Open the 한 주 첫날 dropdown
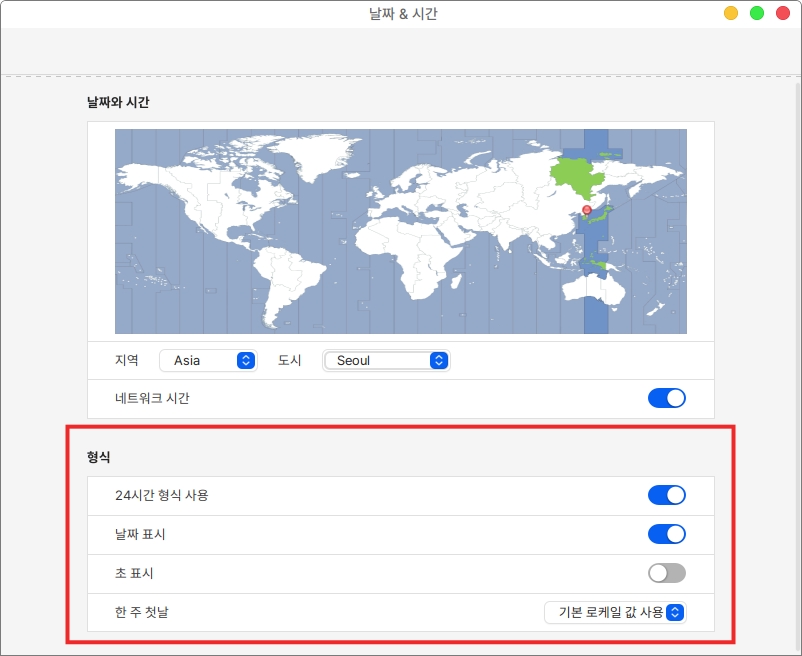Image resolution: width=802 pixels, height=656 pixels. [x=615, y=612]
